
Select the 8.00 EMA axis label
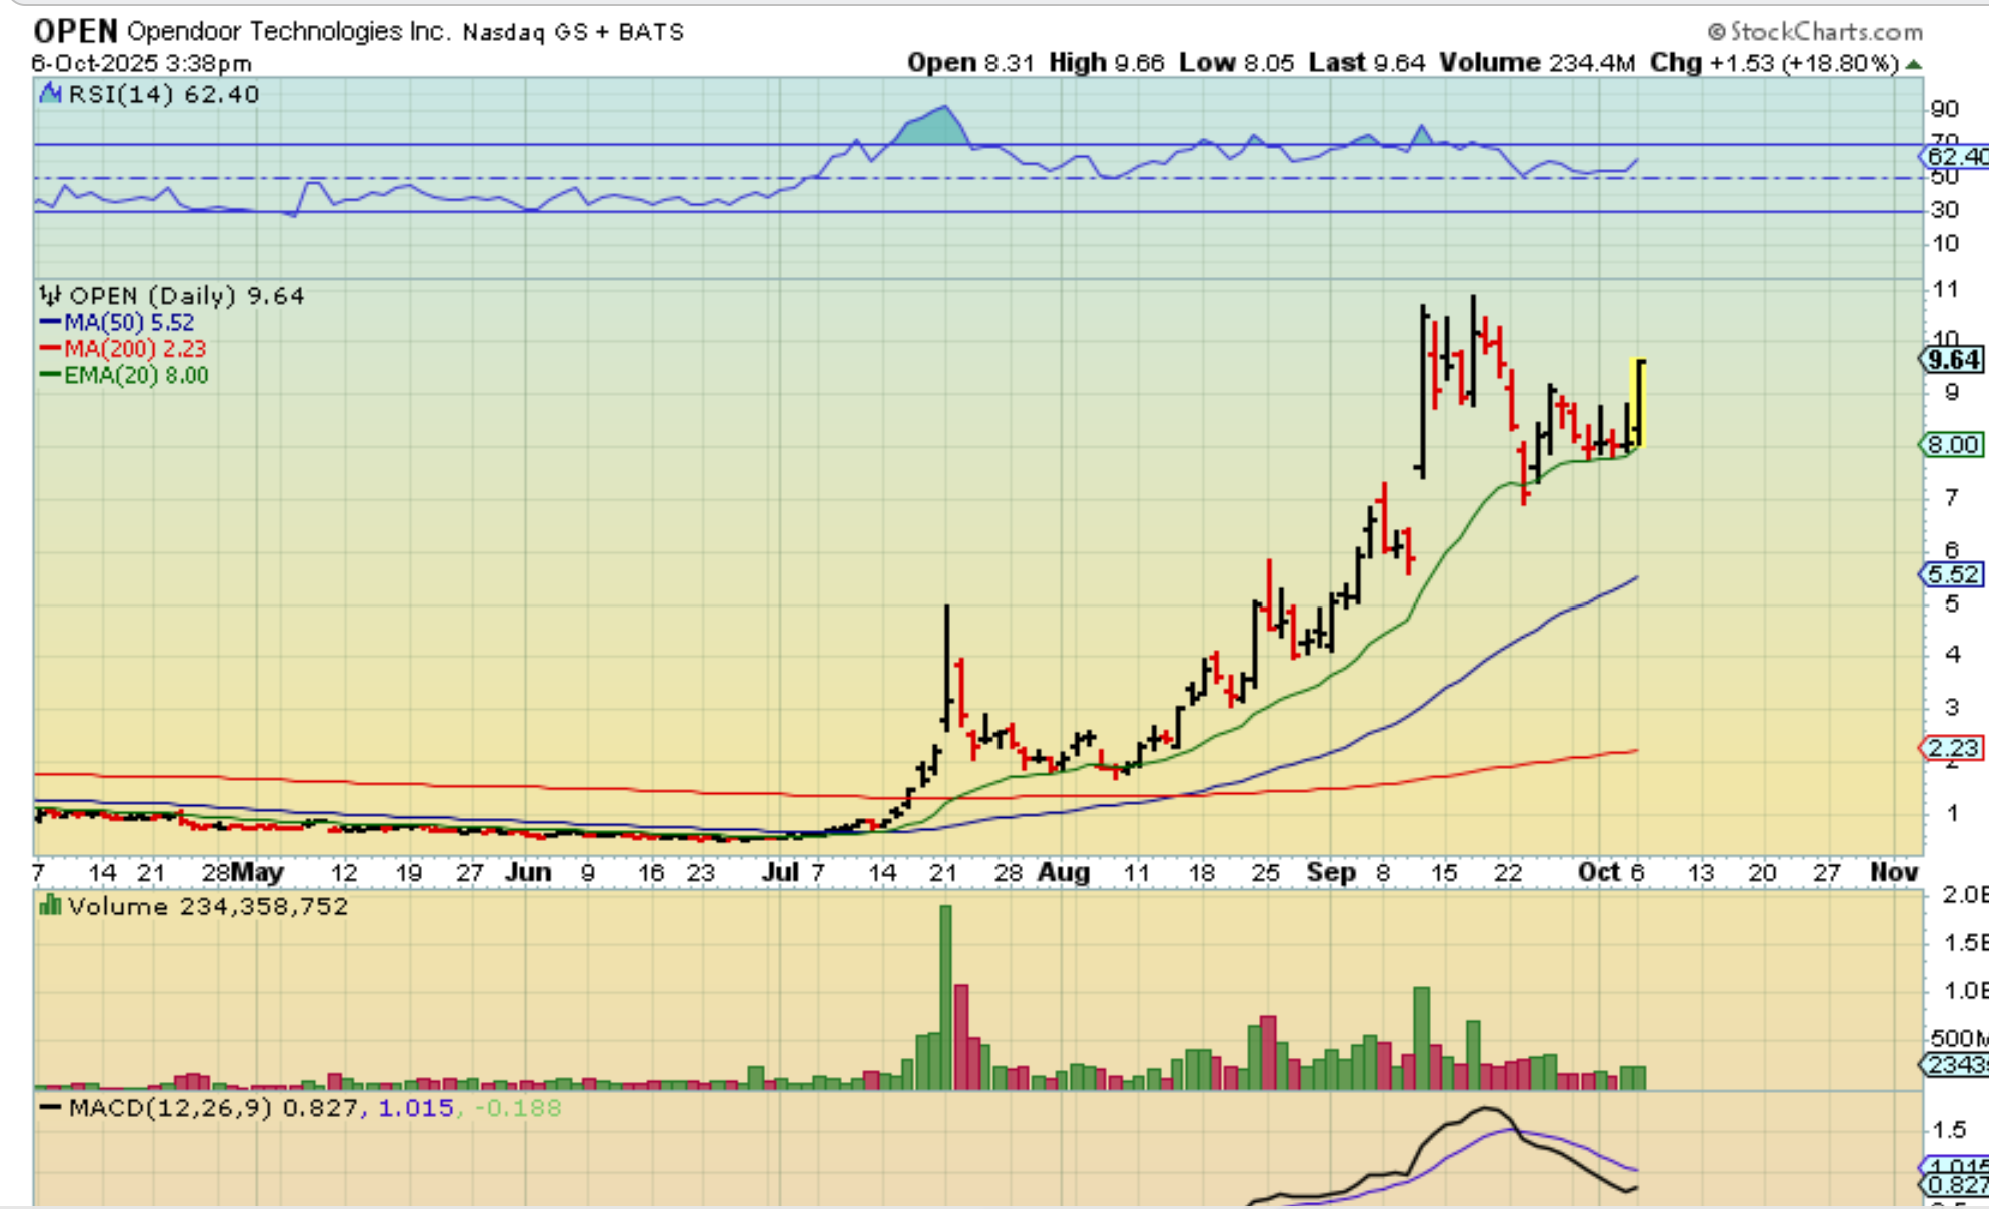(1952, 445)
